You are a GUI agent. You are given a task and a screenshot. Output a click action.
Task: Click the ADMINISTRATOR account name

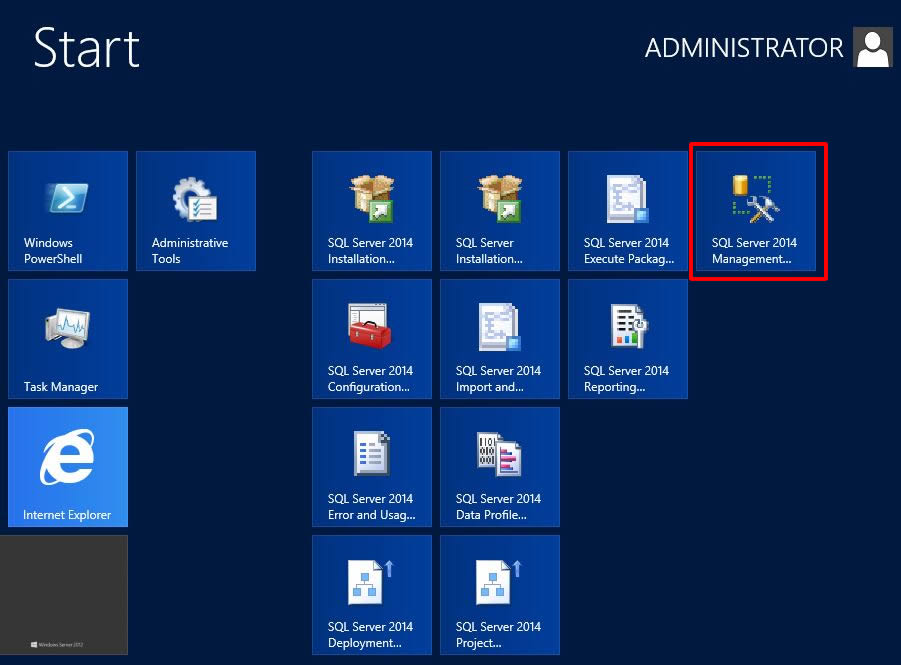(743, 48)
